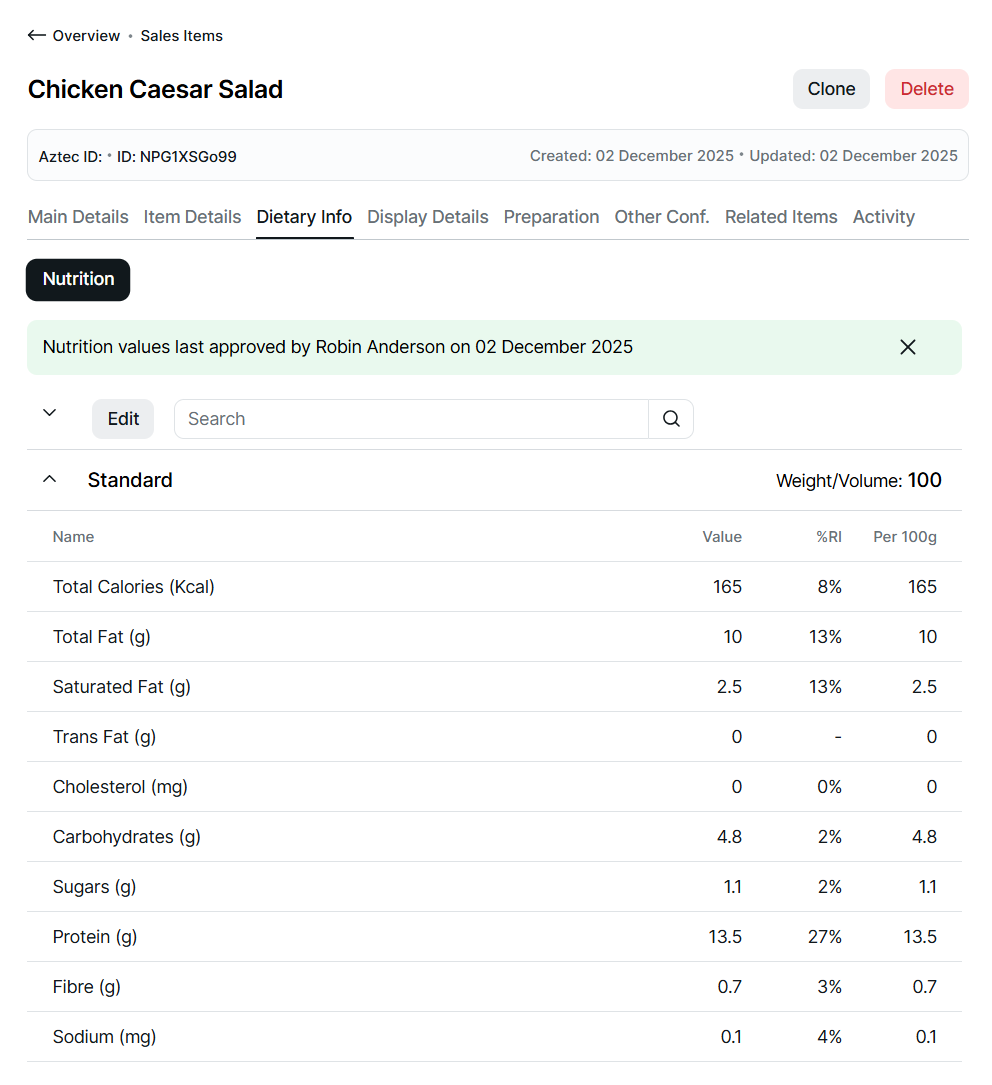The width and height of the screenshot is (992, 1085).
Task: Clone the Chicken Caesar Salad item
Action: [831, 89]
